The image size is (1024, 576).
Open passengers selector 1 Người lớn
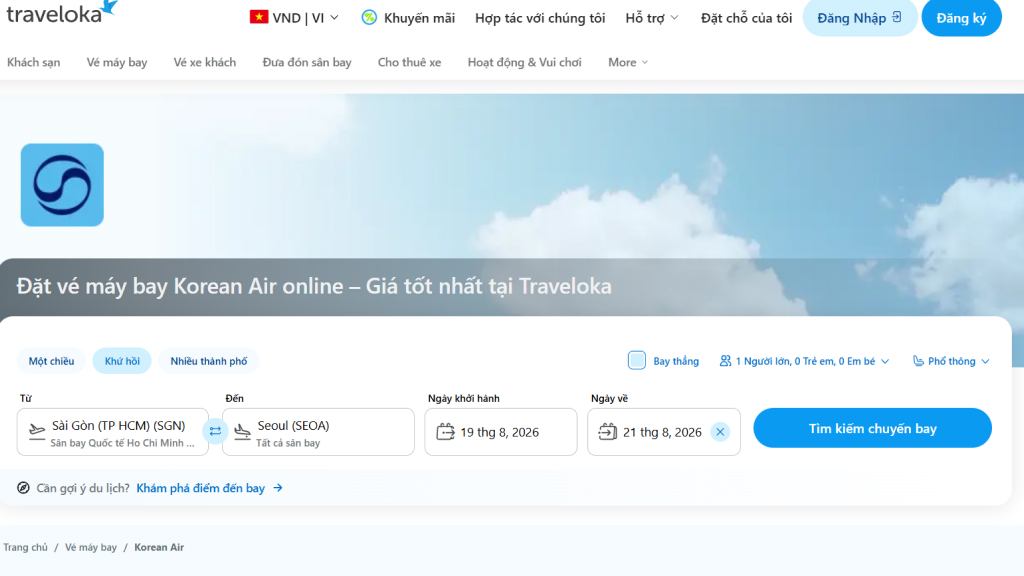tap(805, 361)
